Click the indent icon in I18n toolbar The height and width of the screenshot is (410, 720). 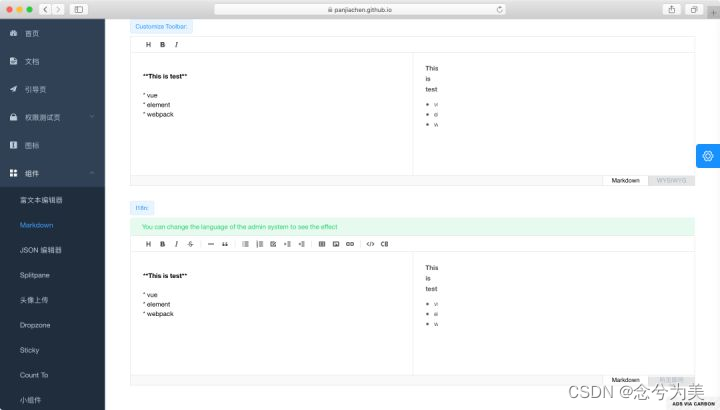coord(287,244)
